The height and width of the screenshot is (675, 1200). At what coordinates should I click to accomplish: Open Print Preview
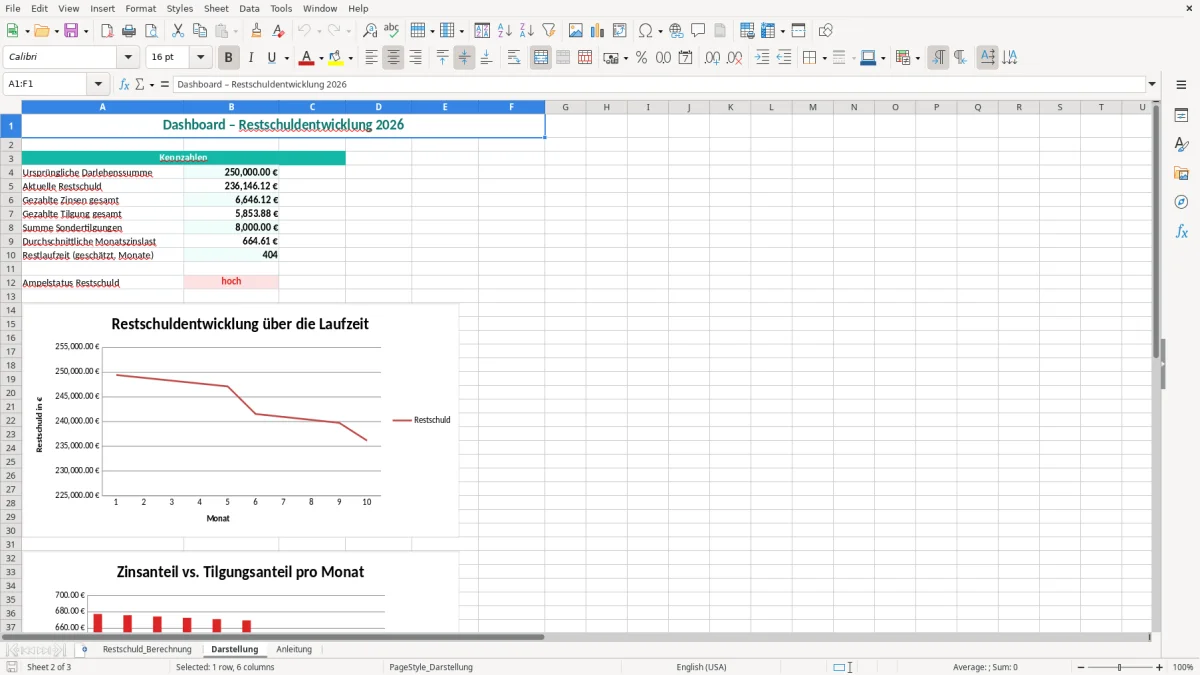pos(151,31)
